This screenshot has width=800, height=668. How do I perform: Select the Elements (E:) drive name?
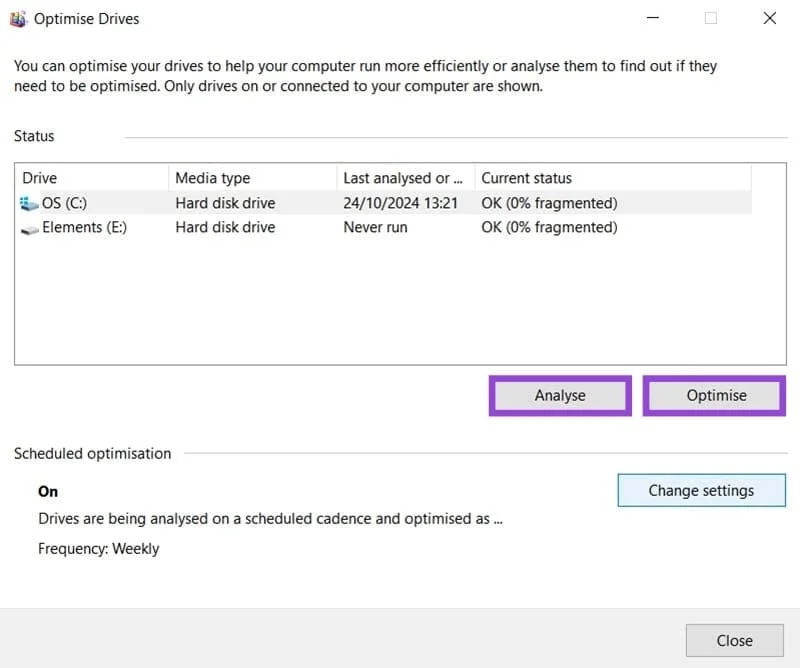[x=86, y=228]
